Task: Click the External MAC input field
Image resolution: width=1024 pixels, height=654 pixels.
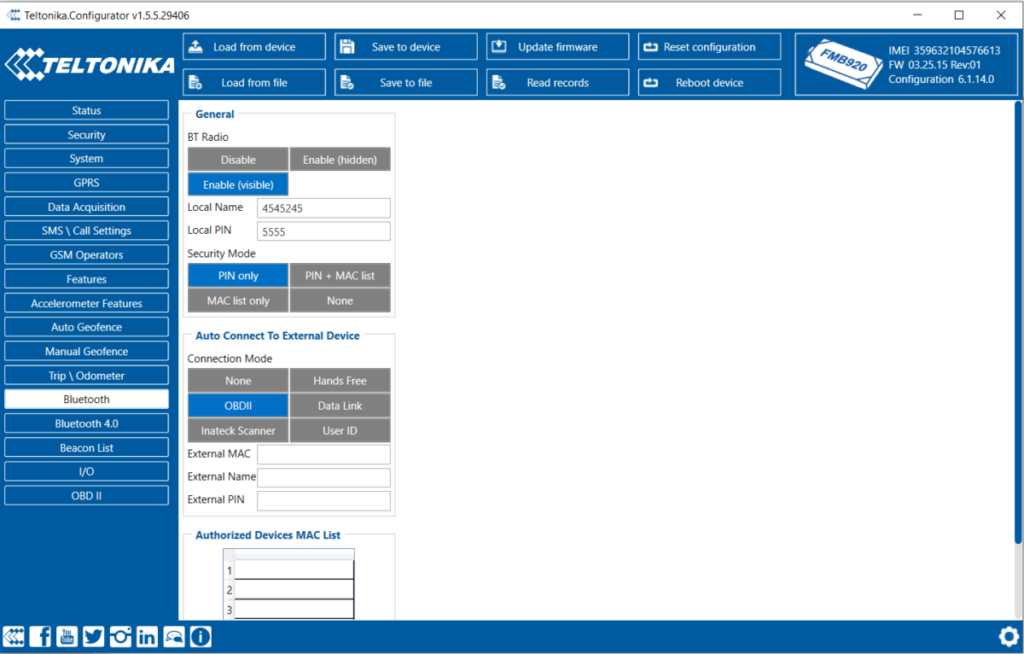Action: tap(324, 454)
